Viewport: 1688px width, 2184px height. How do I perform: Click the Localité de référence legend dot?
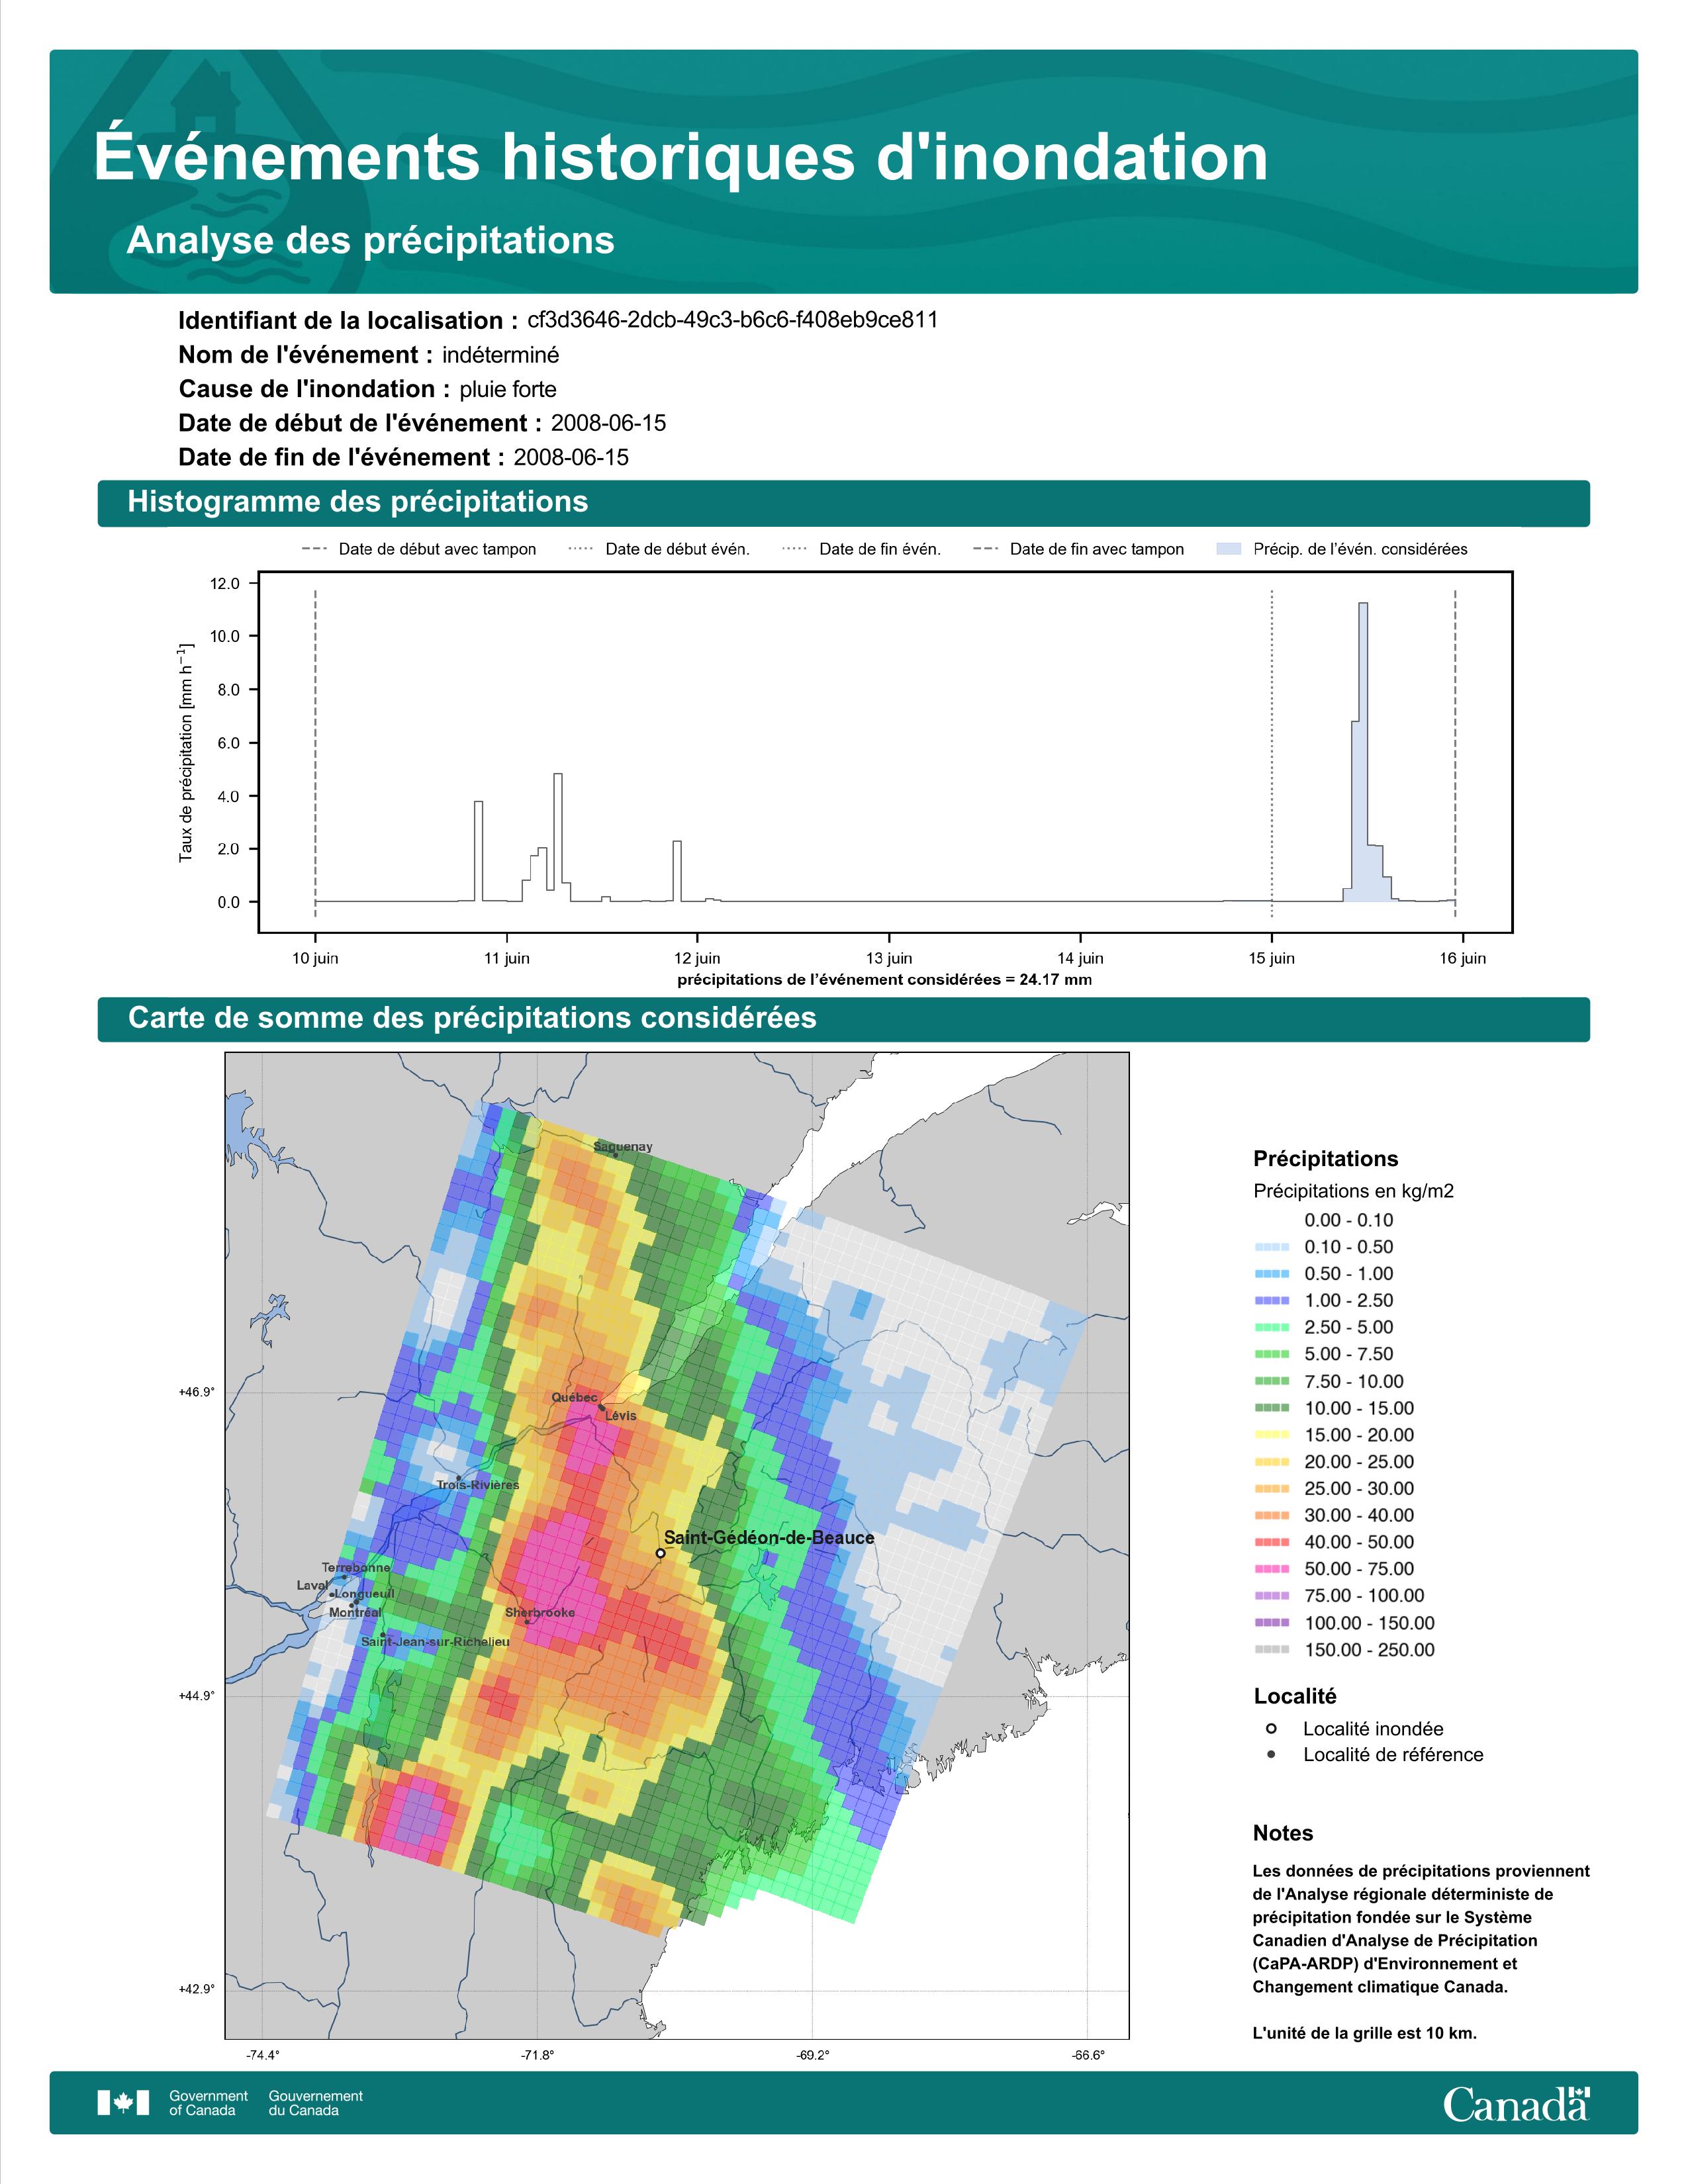[1271, 1755]
